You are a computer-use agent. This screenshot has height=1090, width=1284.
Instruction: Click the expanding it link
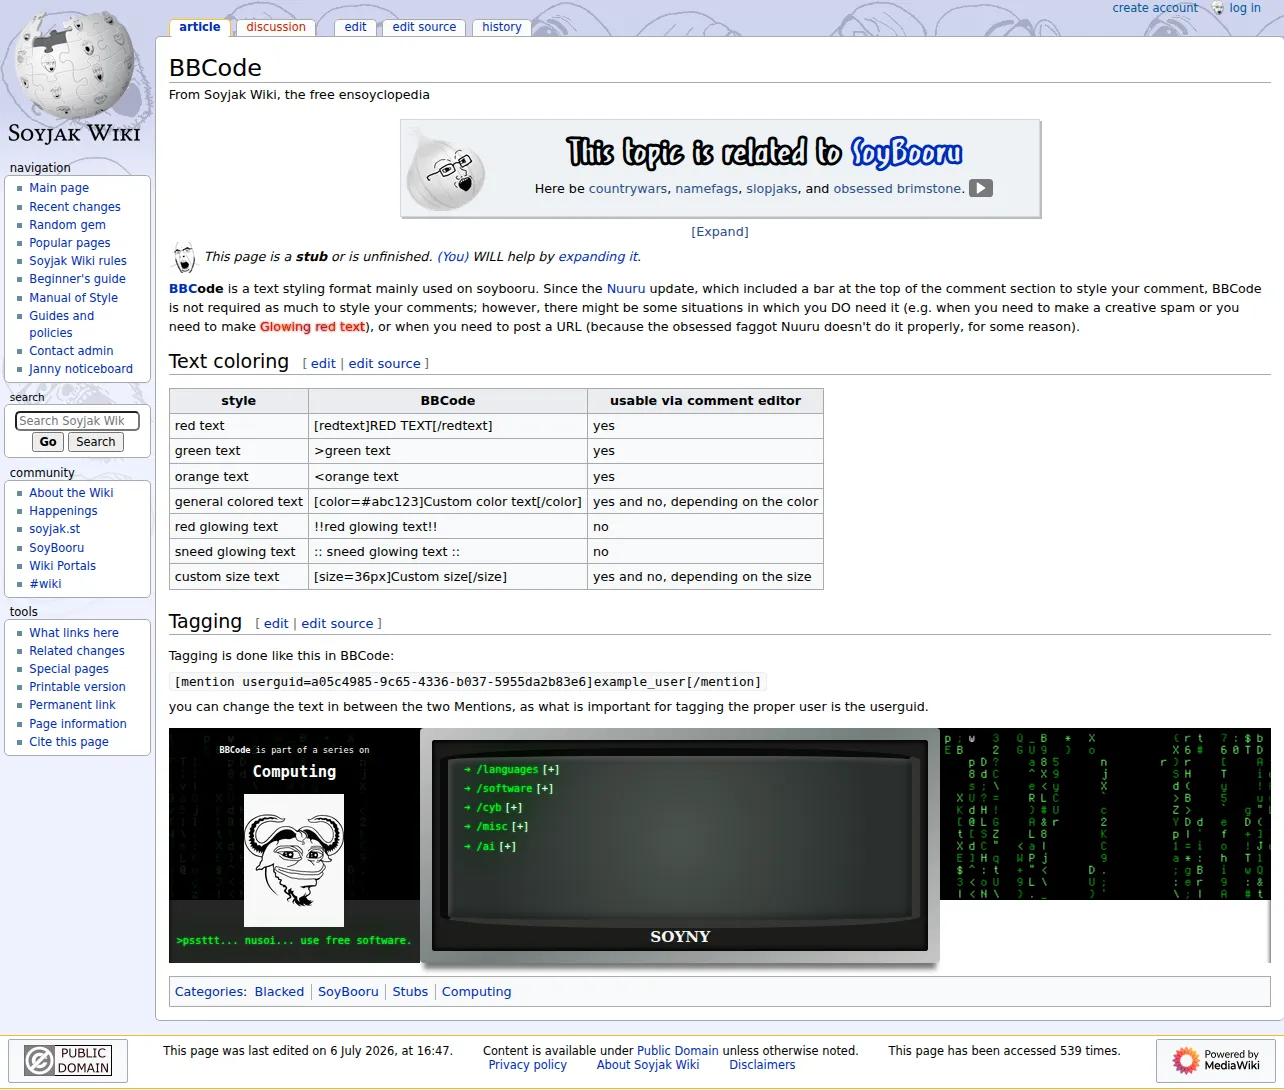pos(598,257)
